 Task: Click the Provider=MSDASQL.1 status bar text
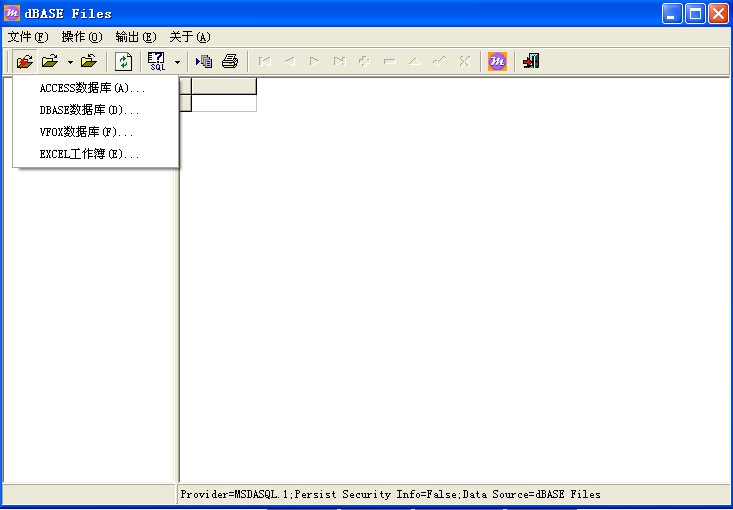[x=390, y=494]
